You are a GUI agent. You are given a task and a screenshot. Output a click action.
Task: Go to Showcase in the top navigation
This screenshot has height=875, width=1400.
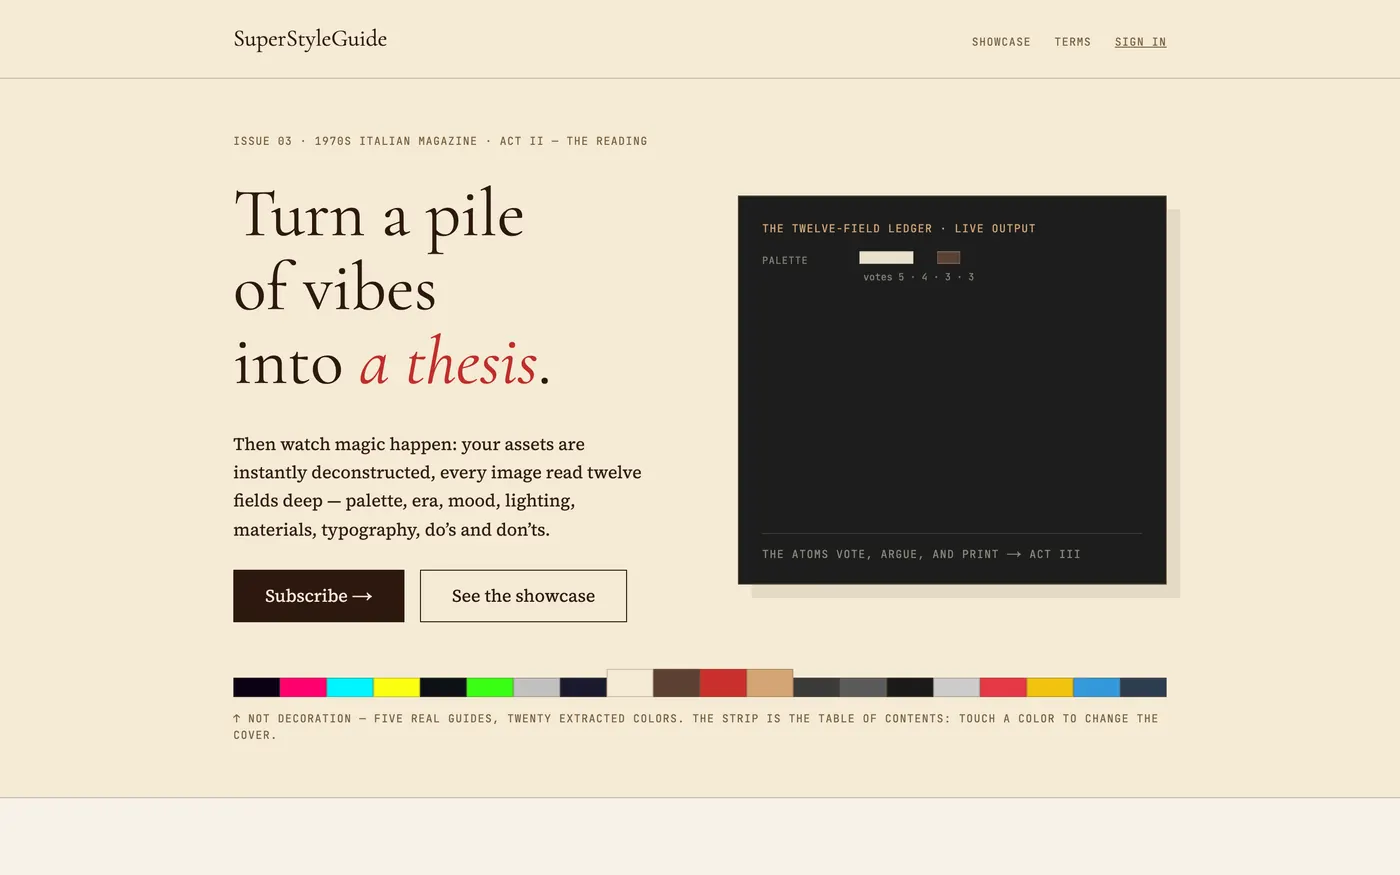pyautogui.click(x=1001, y=42)
